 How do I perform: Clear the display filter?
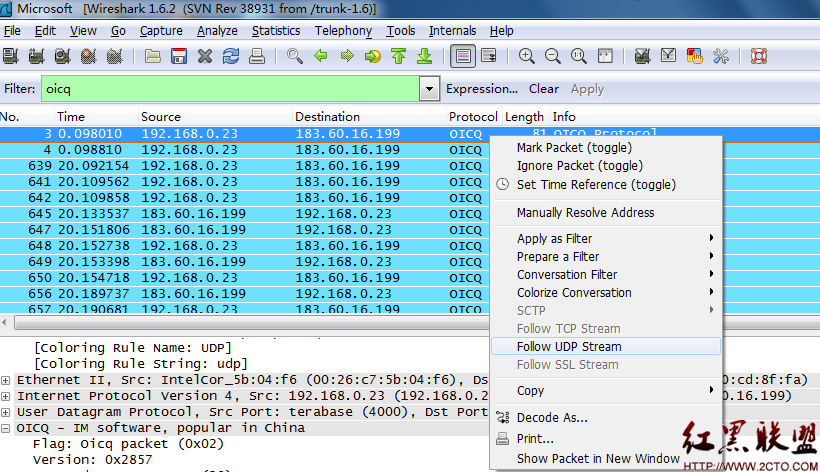[x=543, y=89]
